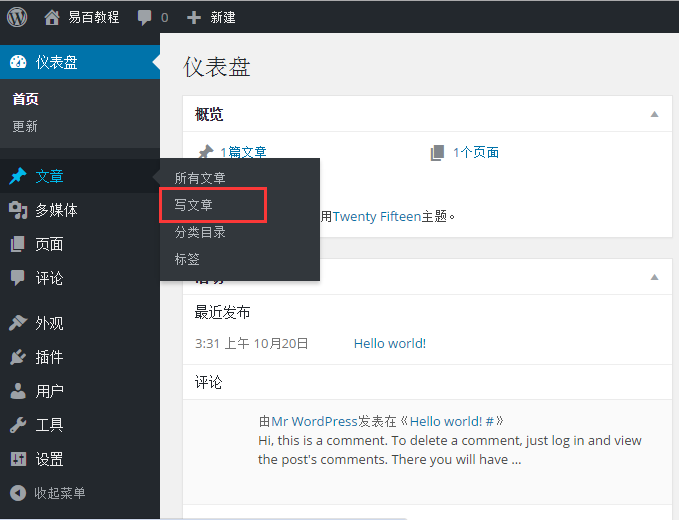Click the 外观 paintbrush icon
This screenshot has height=520, width=679.
(x=18, y=323)
